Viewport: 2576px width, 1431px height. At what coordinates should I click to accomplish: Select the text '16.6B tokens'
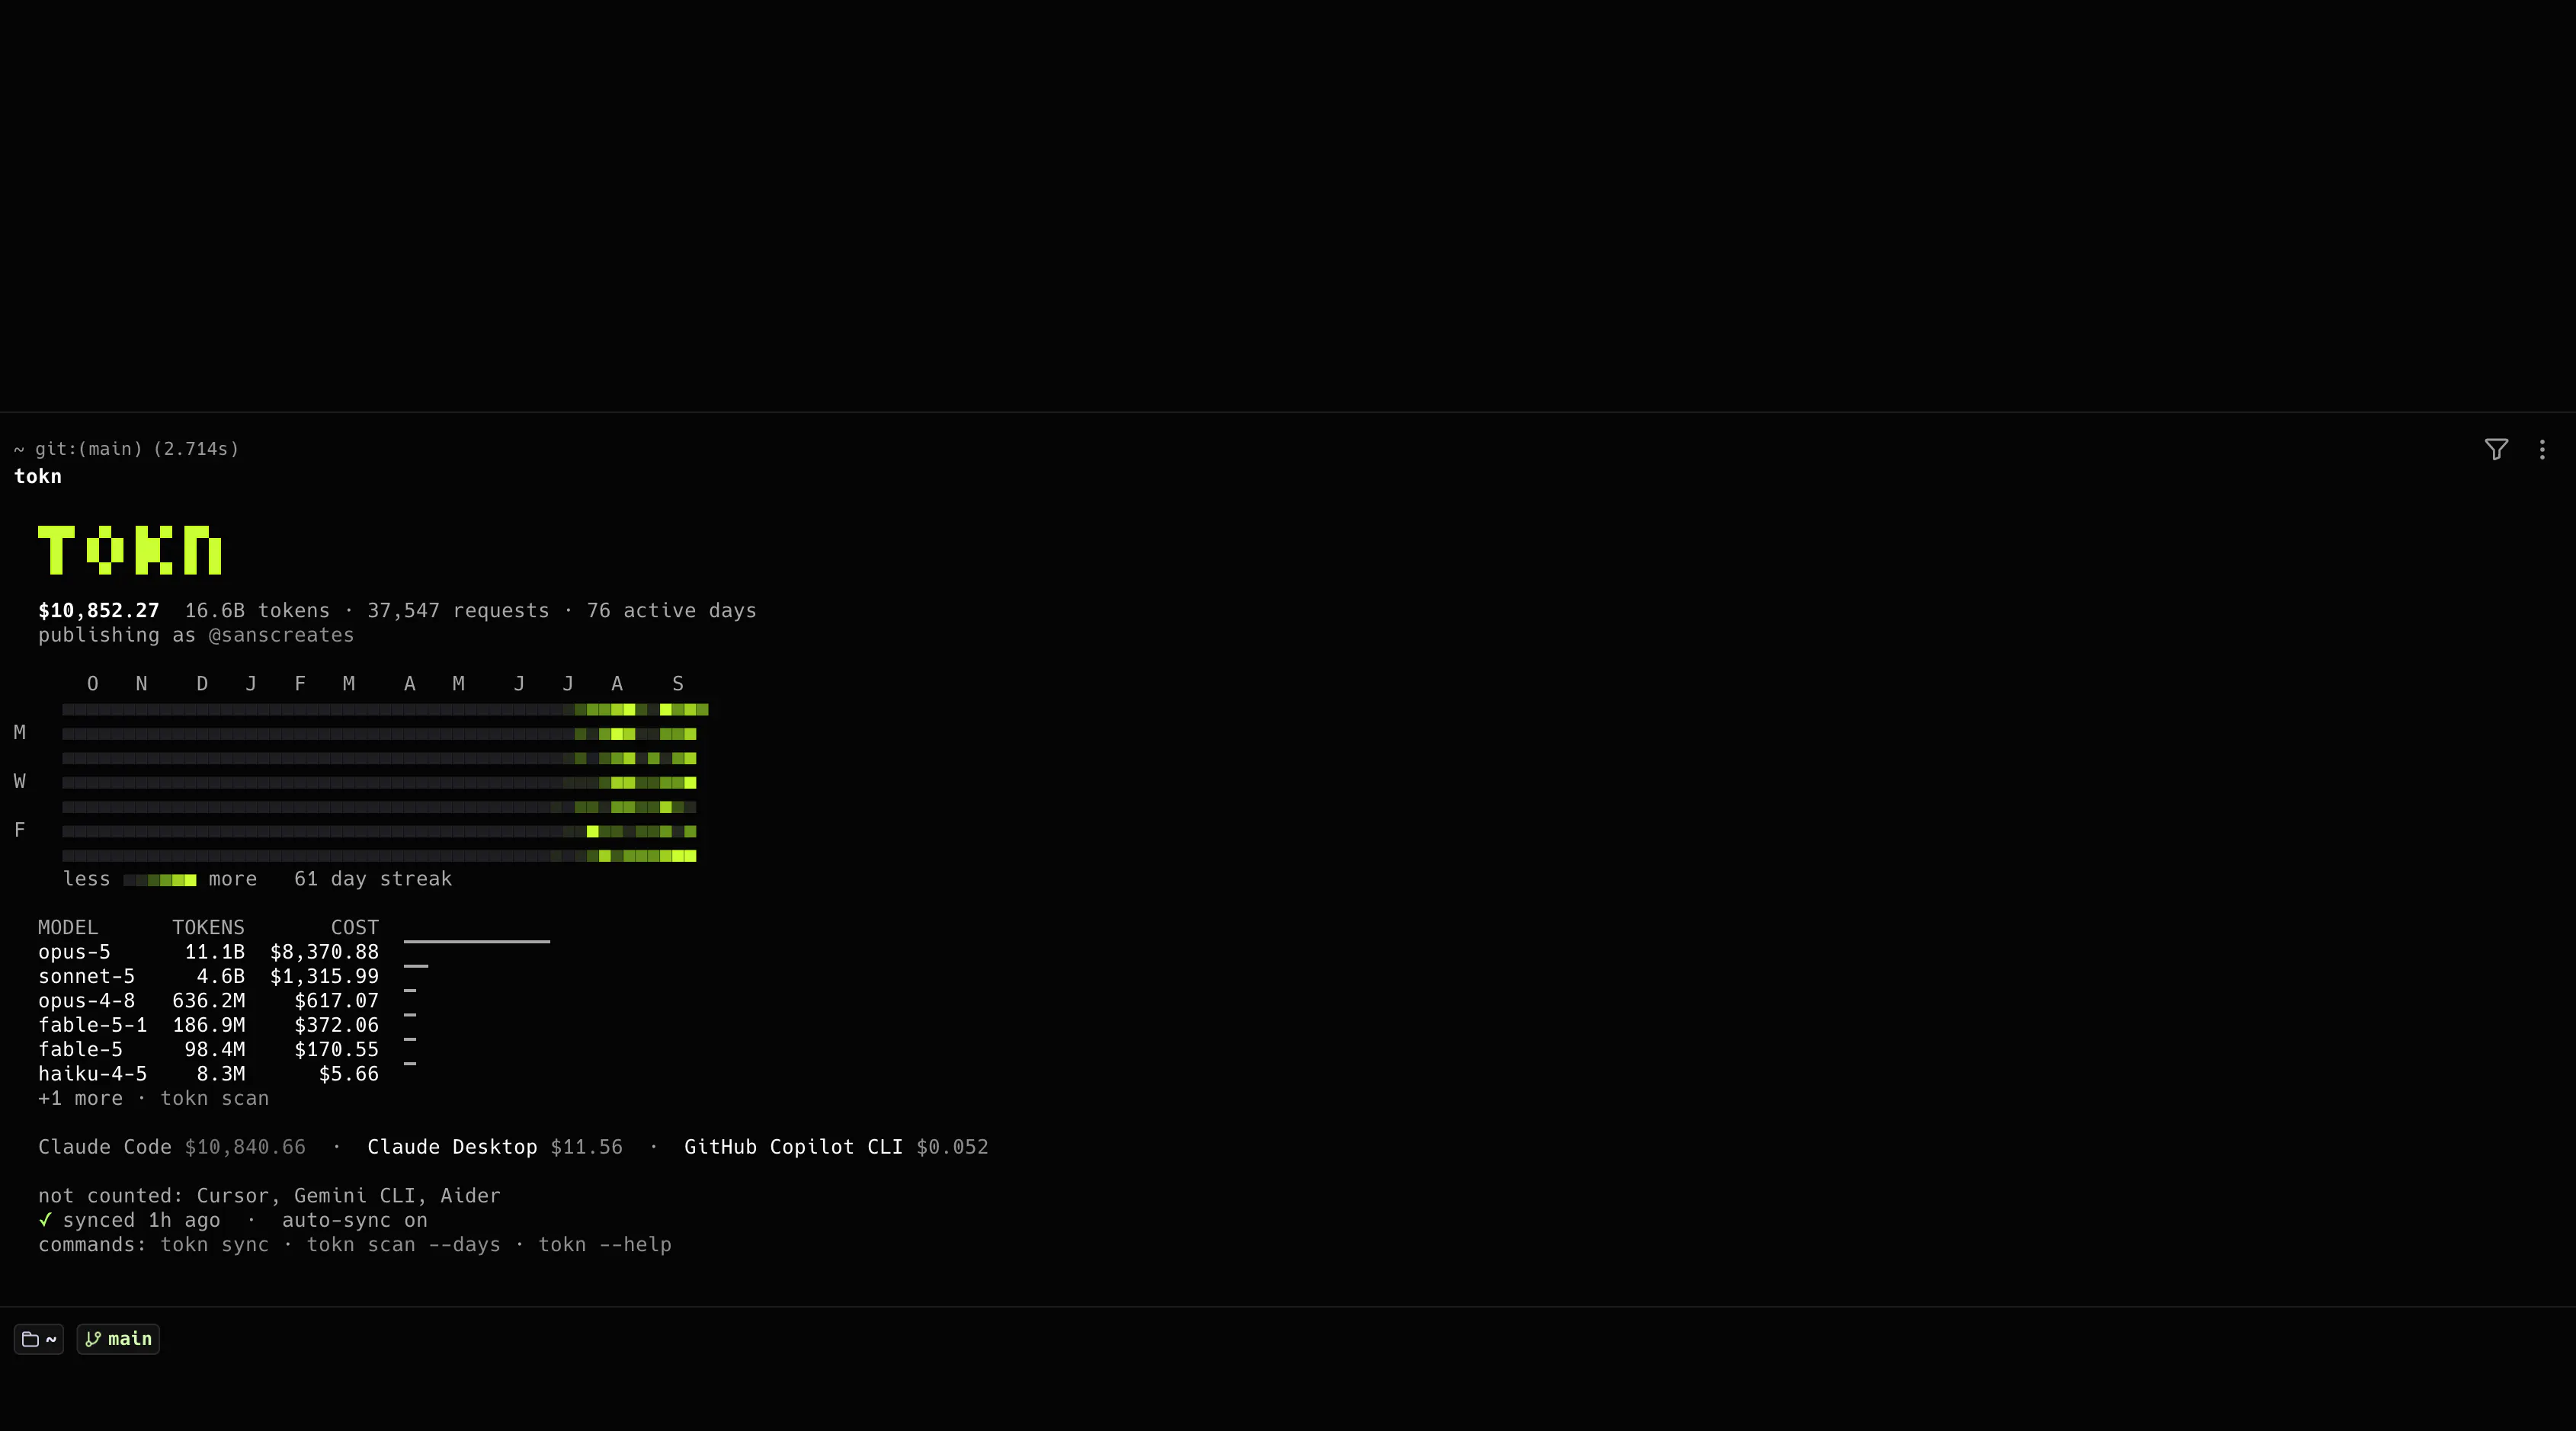pyautogui.click(x=257, y=610)
